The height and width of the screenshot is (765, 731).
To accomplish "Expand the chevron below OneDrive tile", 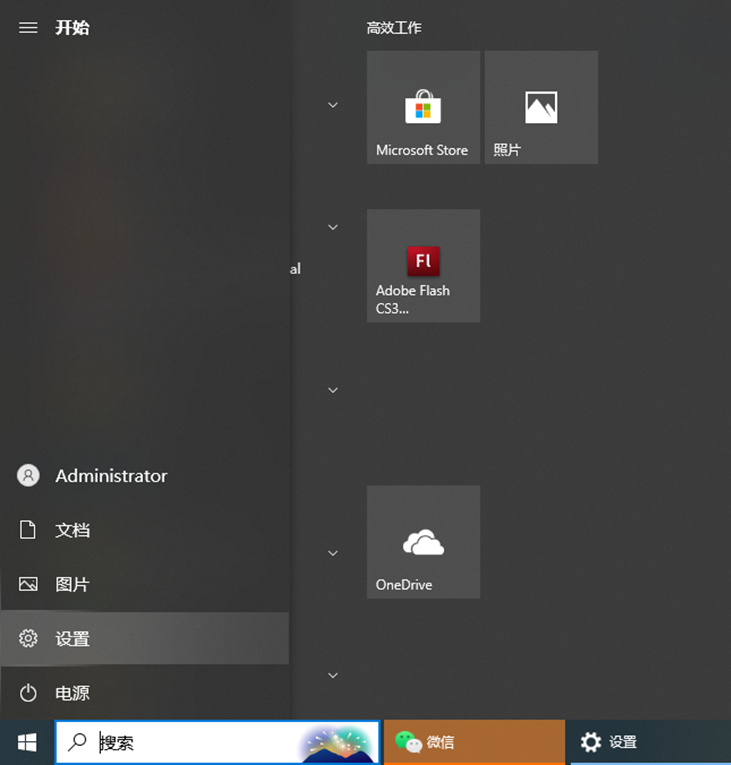I will tap(333, 675).
